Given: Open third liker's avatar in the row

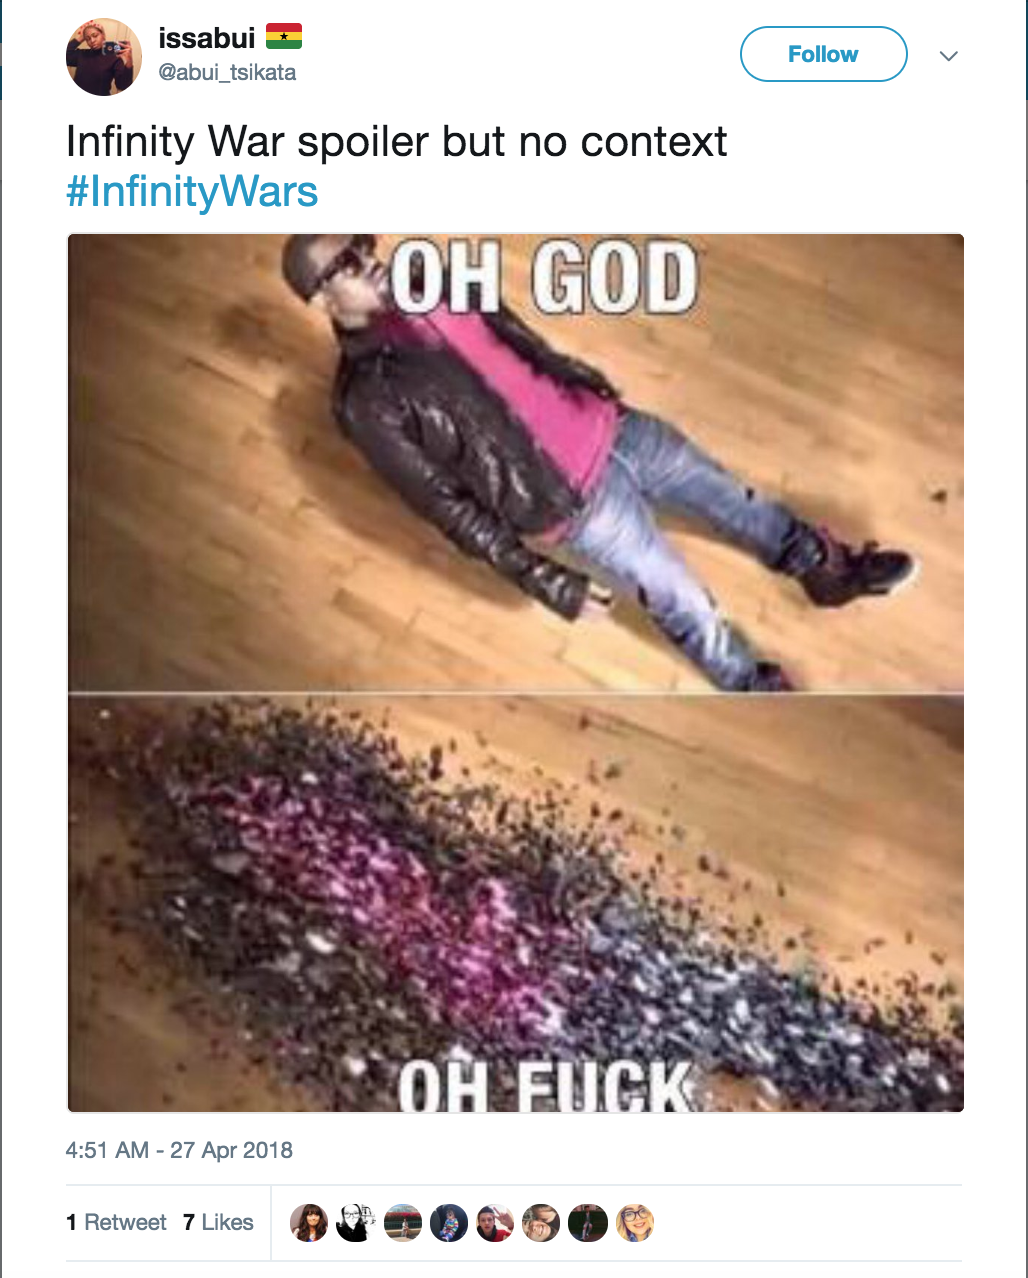Looking at the screenshot, I should pyautogui.click(x=402, y=1223).
